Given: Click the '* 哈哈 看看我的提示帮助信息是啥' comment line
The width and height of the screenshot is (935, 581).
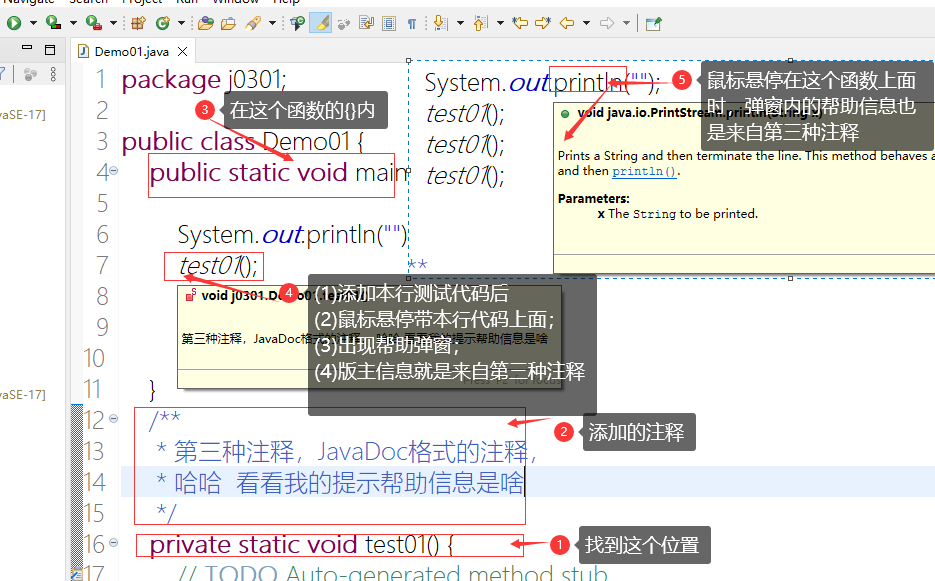Looking at the screenshot, I should point(340,483).
